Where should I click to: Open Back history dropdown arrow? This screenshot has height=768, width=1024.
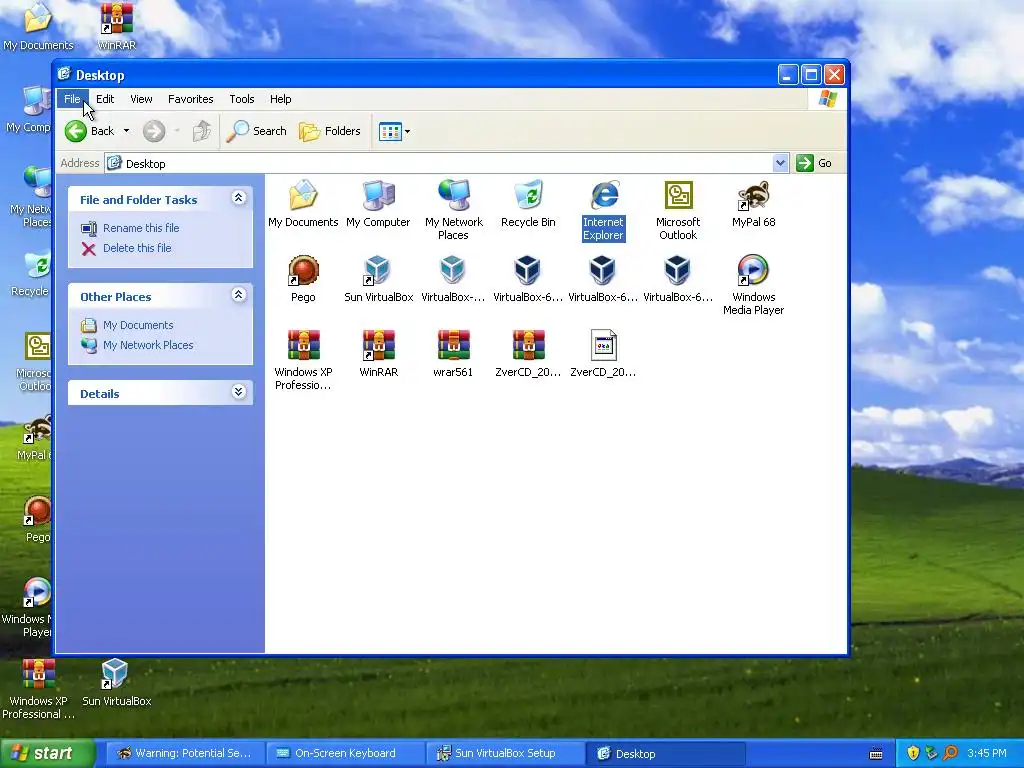(x=126, y=131)
